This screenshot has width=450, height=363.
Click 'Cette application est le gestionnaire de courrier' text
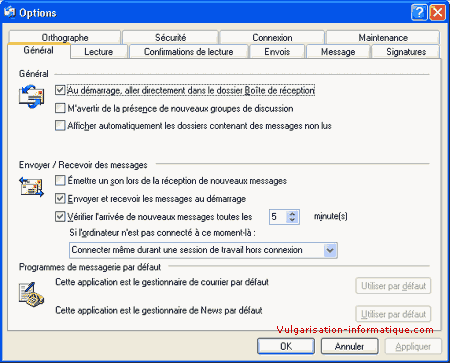[162, 282]
